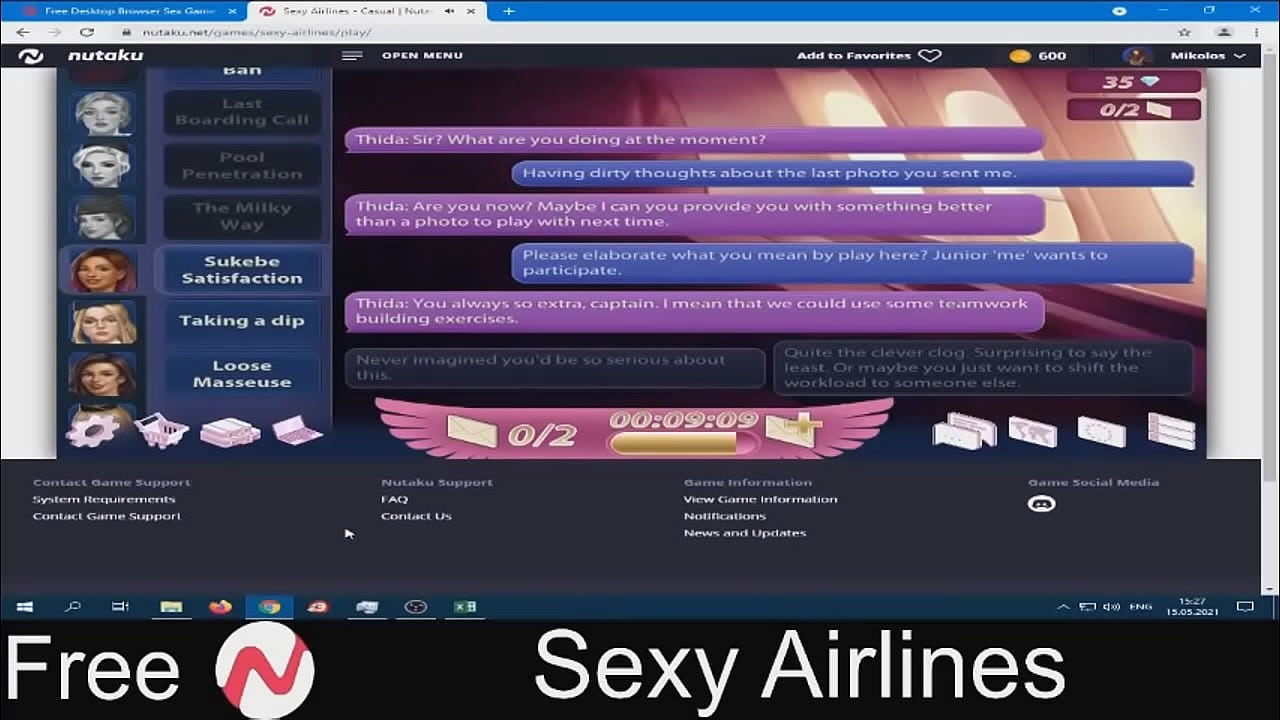Open the stacked list panels icon
The width and height of the screenshot is (1280, 720).
(1171, 431)
